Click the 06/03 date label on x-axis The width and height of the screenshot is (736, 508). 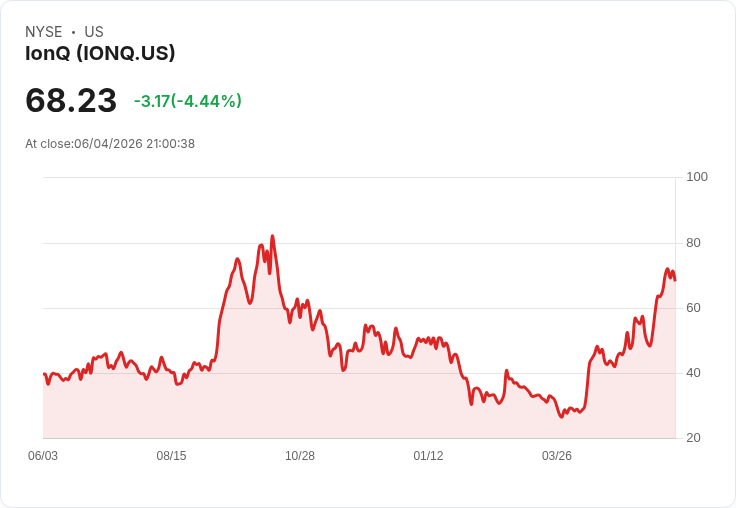[43, 456]
